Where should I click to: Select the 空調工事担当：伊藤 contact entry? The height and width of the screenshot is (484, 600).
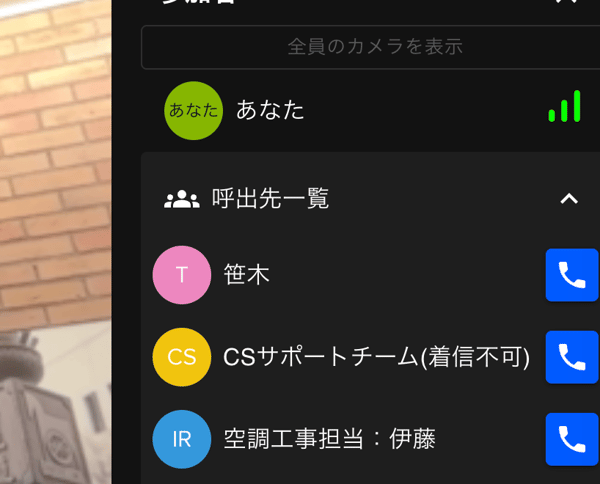click(329, 439)
